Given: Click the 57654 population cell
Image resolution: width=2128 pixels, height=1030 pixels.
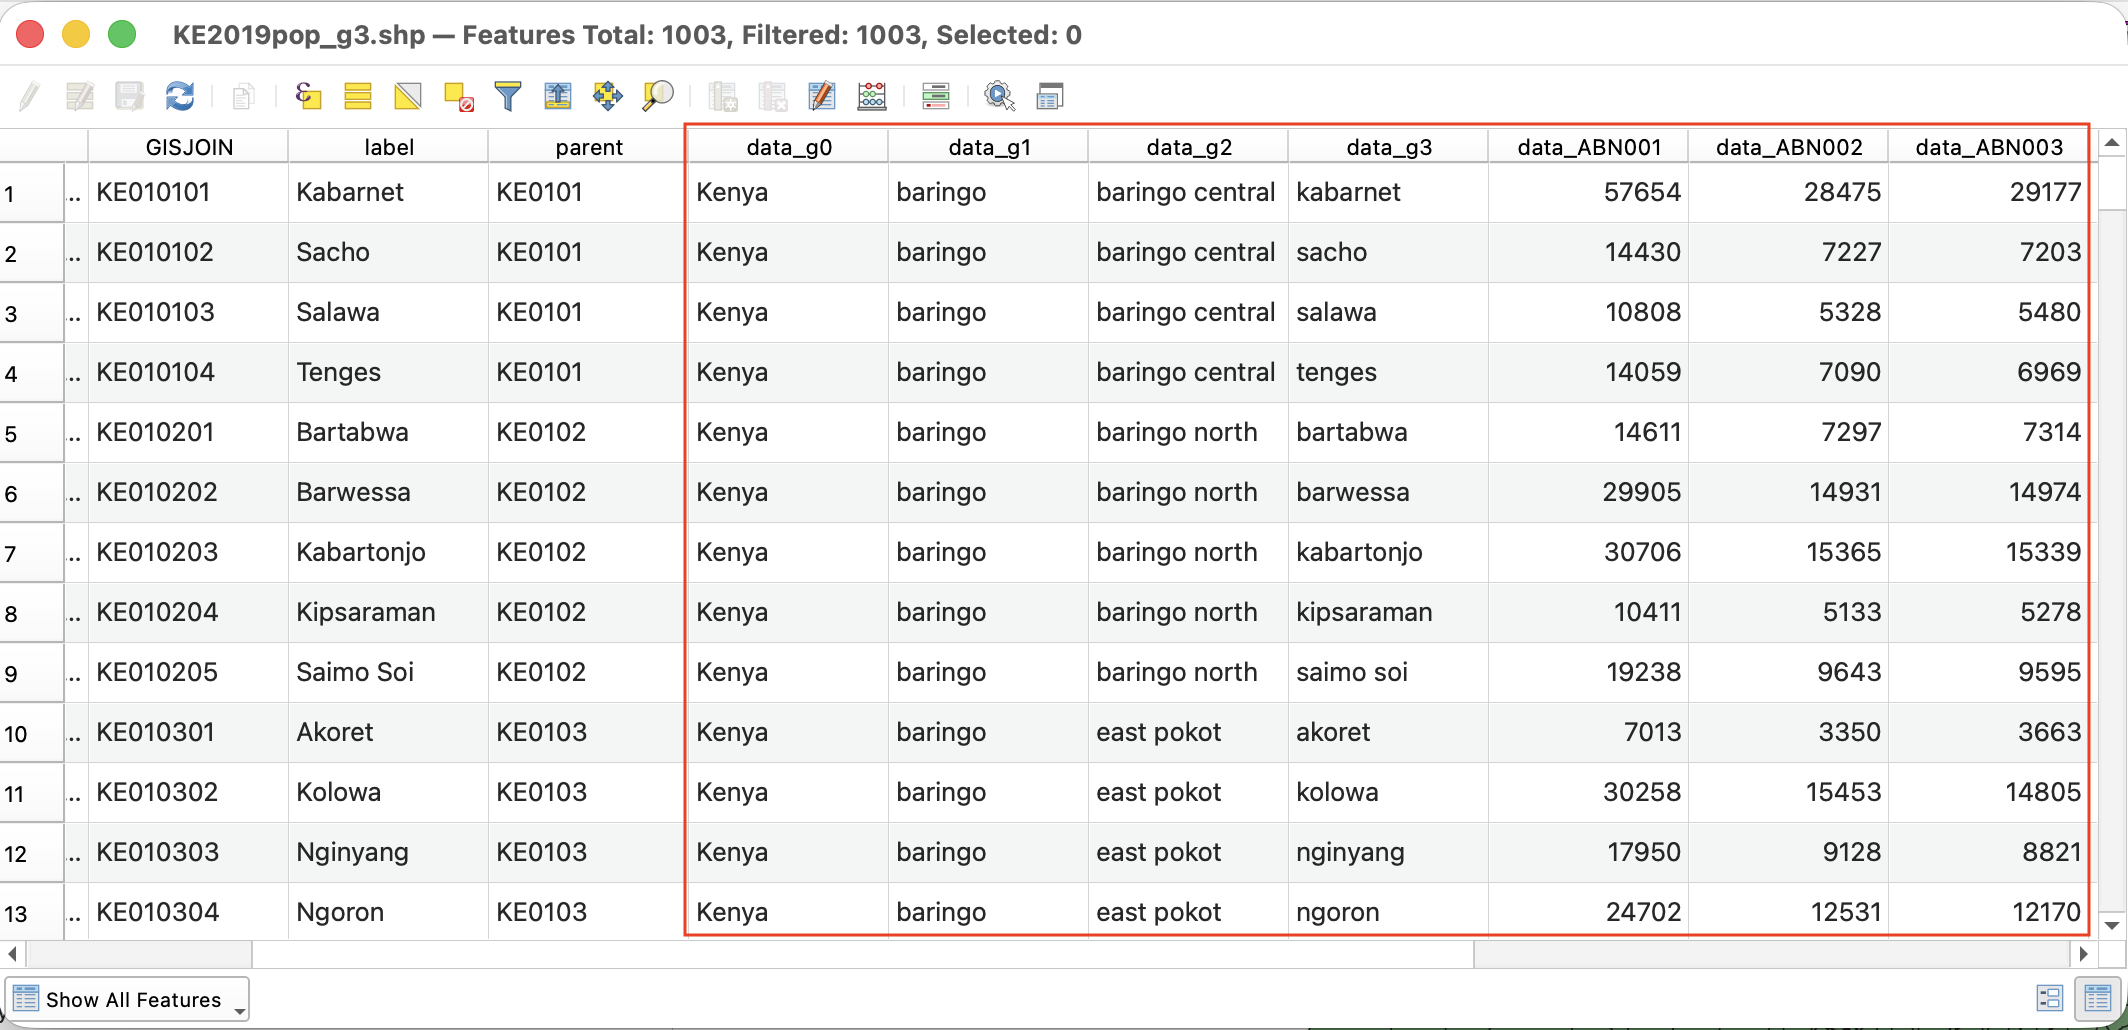Looking at the screenshot, I should point(1589,192).
